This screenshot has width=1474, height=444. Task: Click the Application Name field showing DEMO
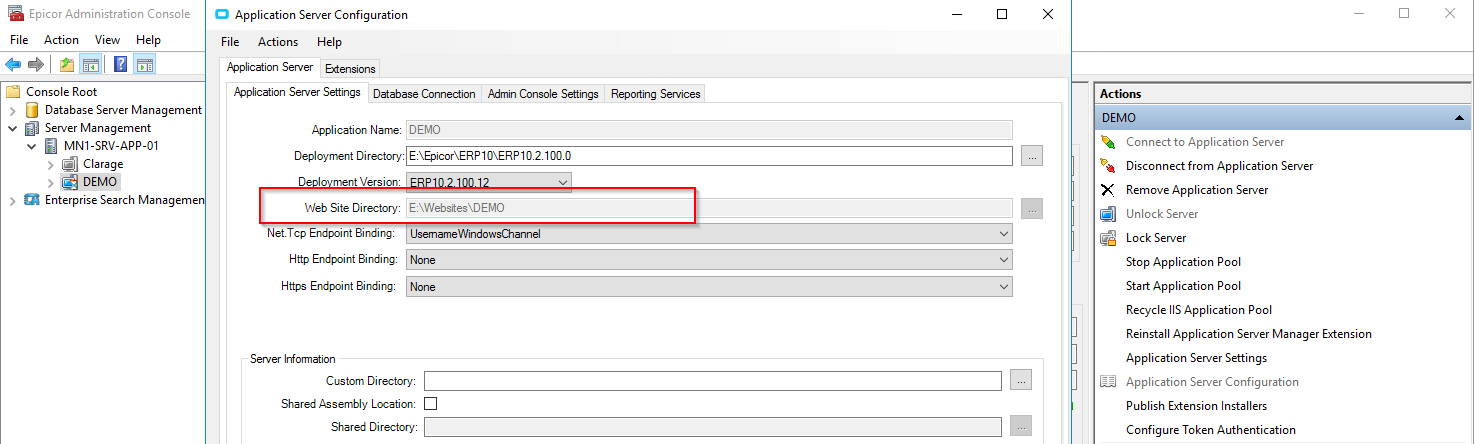[x=709, y=130]
